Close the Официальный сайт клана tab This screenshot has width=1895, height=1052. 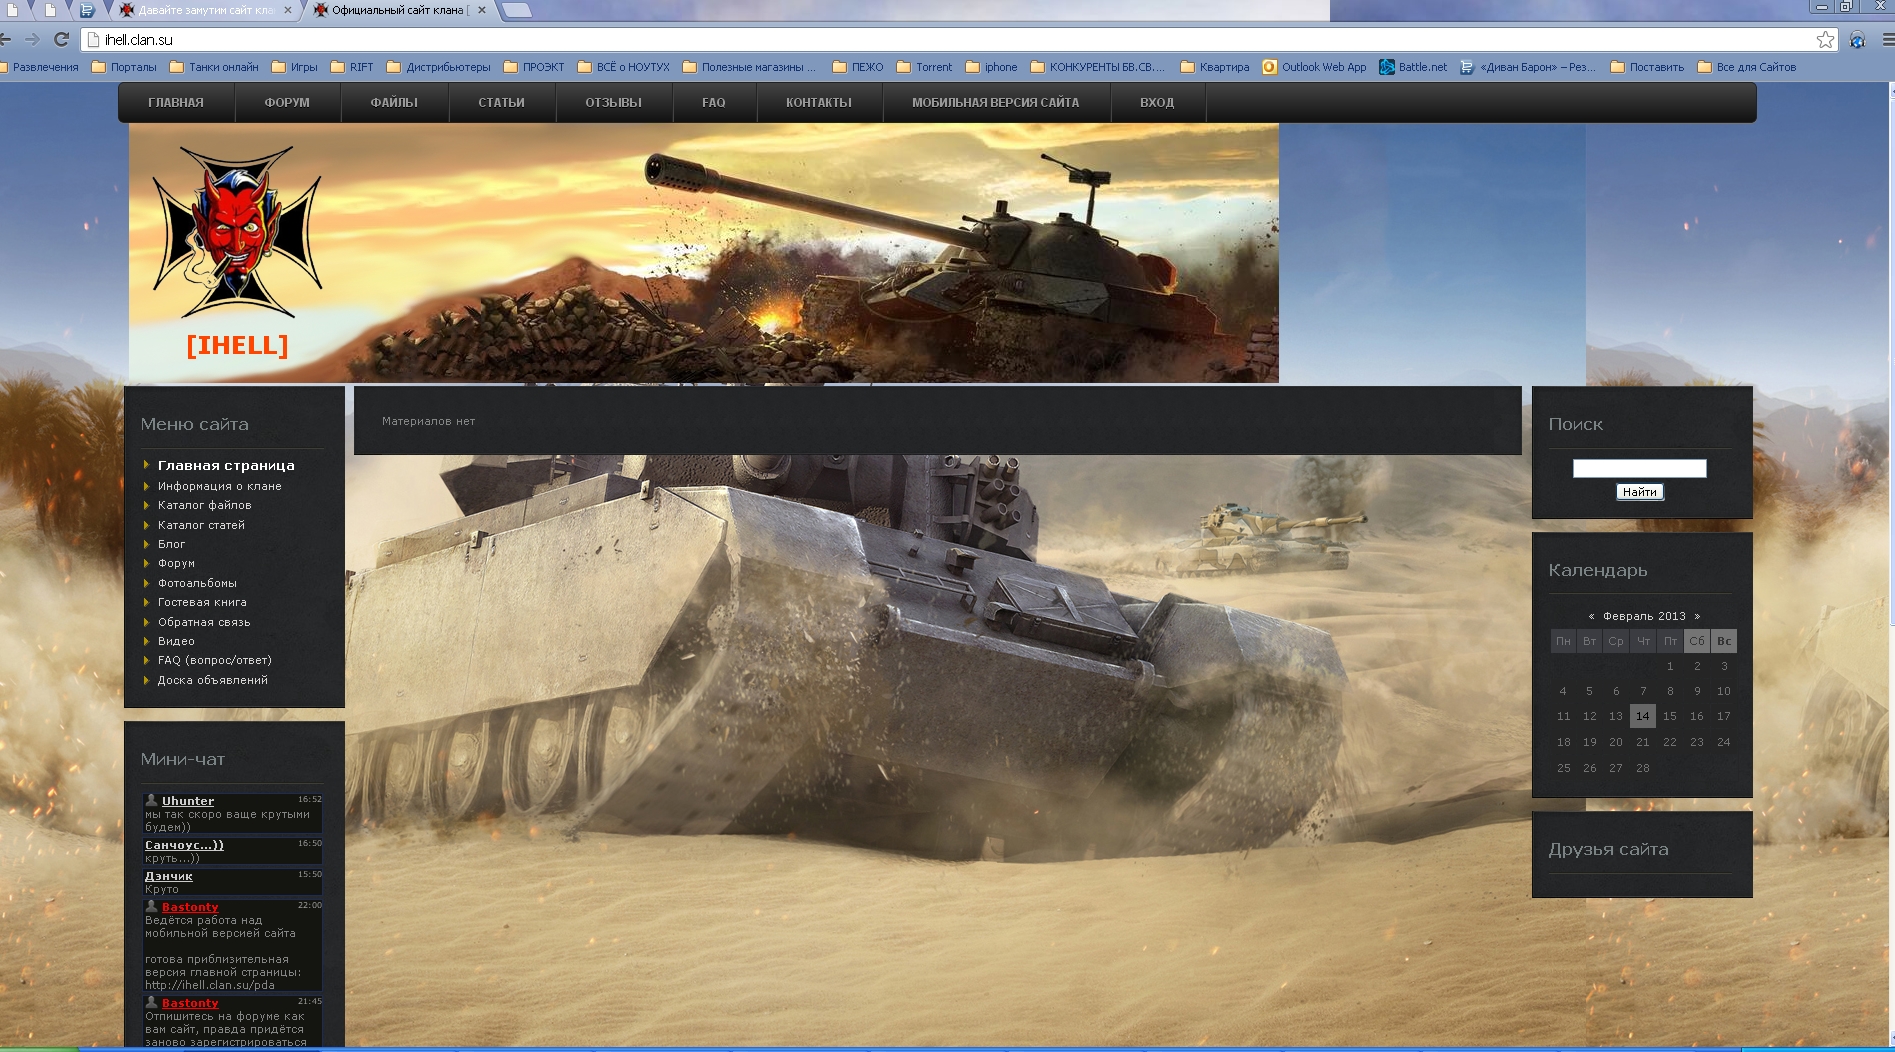(481, 10)
